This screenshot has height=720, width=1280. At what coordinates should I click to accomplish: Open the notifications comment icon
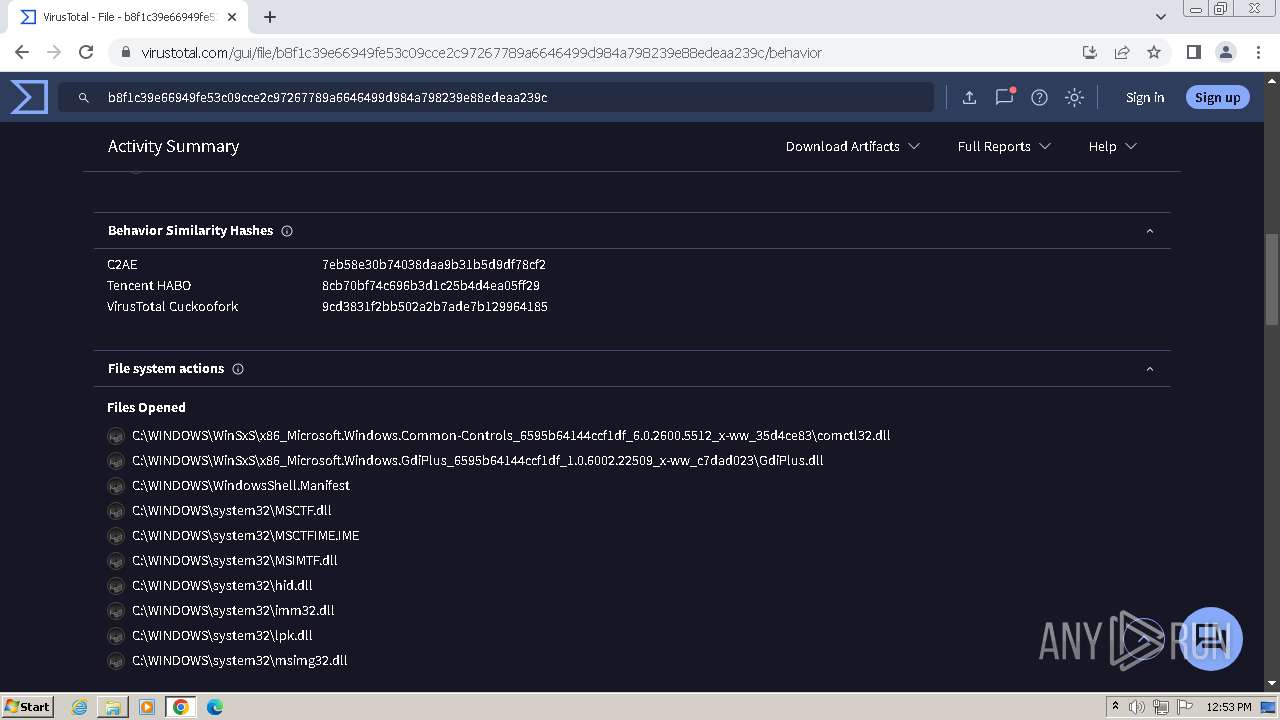pos(1004,97)
